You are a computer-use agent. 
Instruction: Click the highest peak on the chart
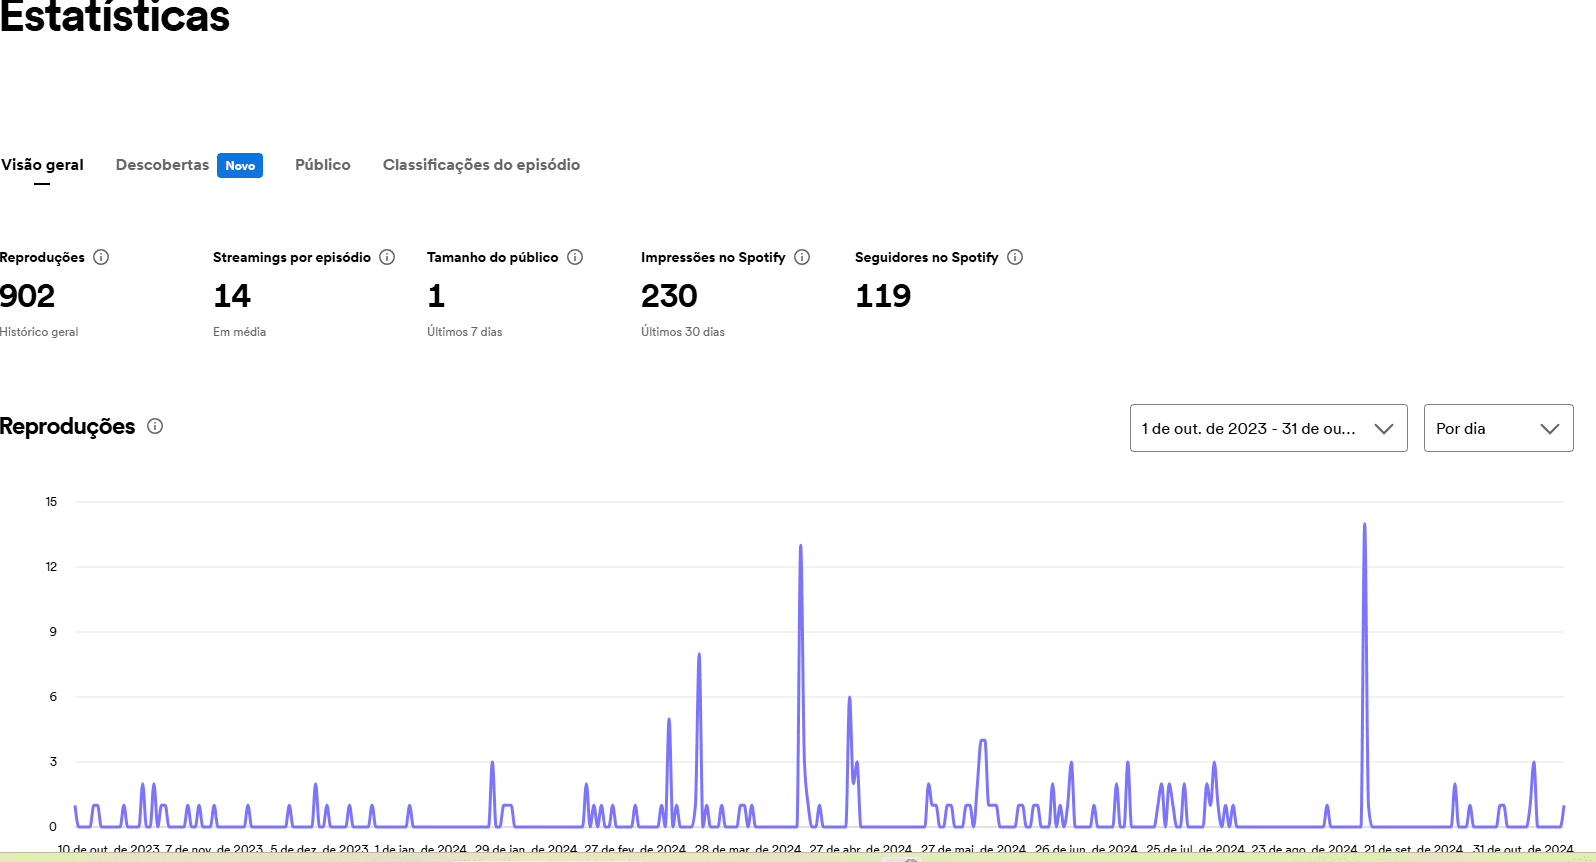[x=1364, y=525]
